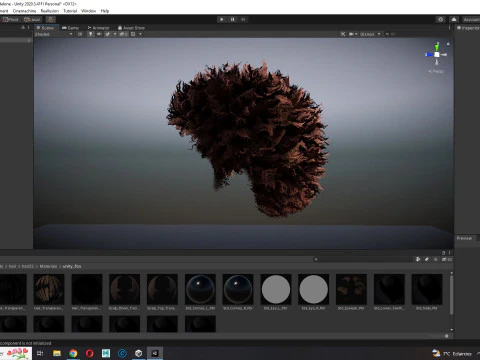Open the scene camera settings icon
This screenshot has width=480, height=360.
tap(351, 34)
